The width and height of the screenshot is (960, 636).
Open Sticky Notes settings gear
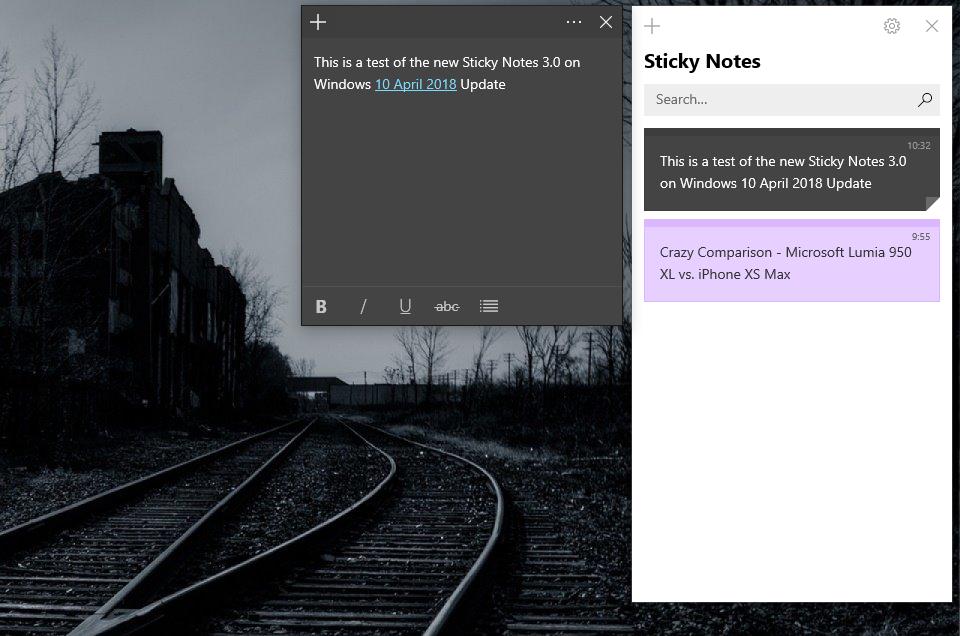coord(891,26)
